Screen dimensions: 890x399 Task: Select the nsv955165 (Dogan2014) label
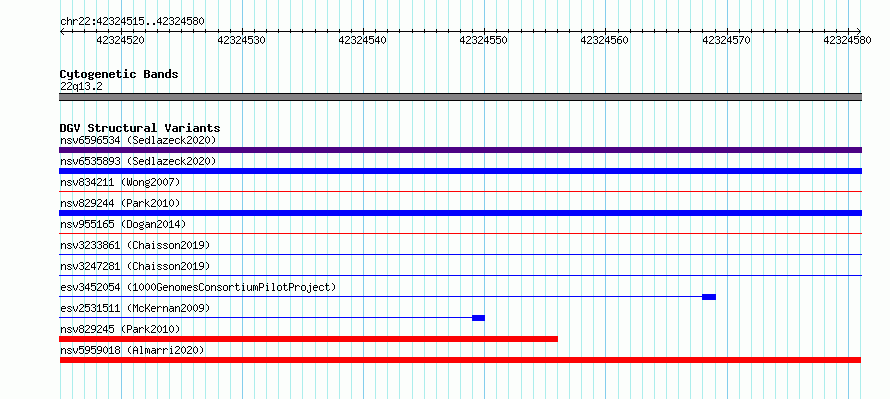pos(123,224)
